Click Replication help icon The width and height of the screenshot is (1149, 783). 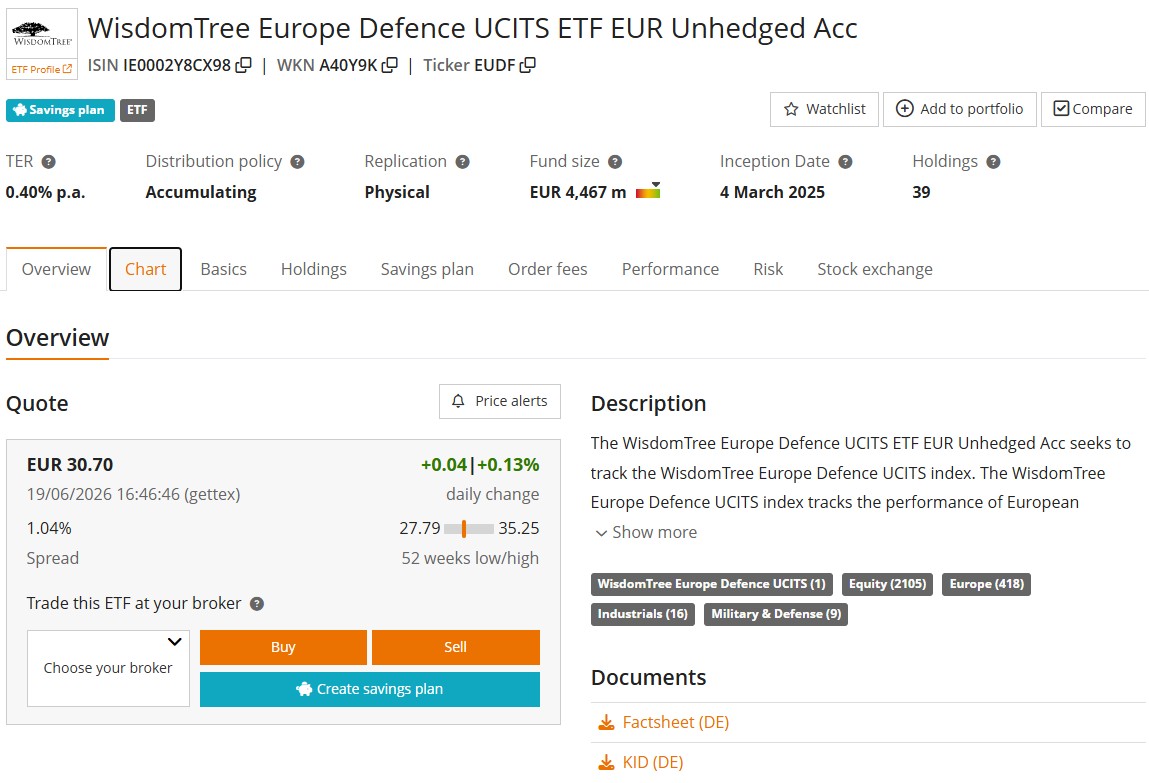(x=462, y=162)
